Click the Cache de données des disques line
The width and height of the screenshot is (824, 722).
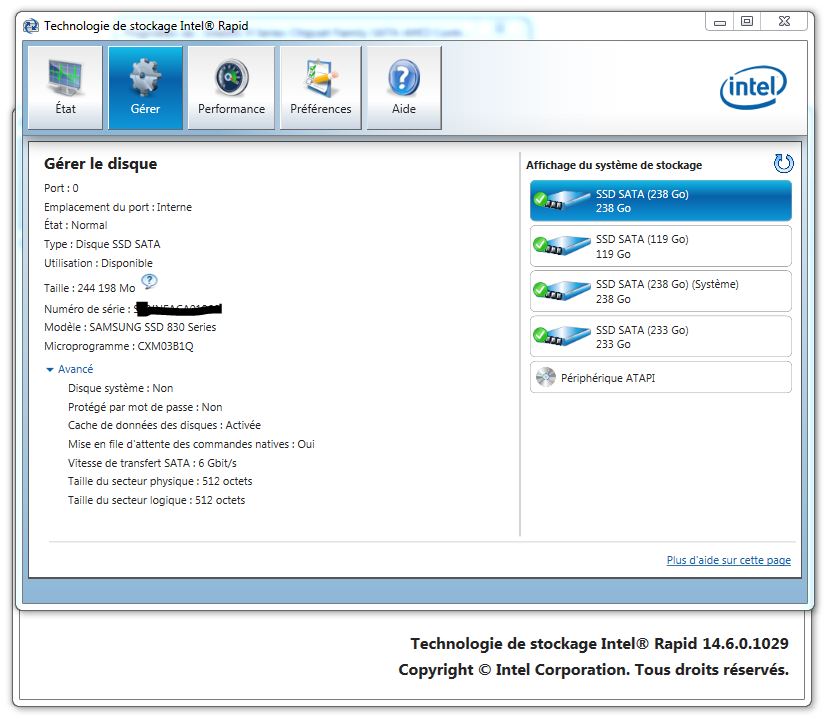(x=164, y=425)
